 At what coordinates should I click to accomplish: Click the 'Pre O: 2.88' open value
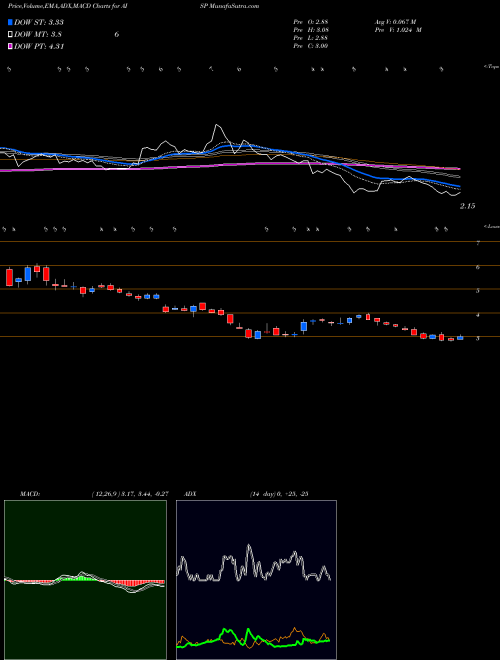(311, 22)
